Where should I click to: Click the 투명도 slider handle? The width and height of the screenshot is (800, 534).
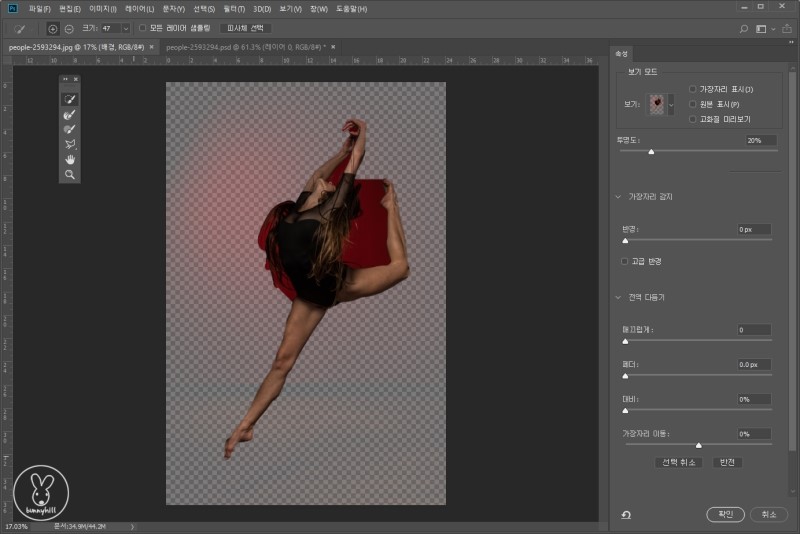click(651, 152)
